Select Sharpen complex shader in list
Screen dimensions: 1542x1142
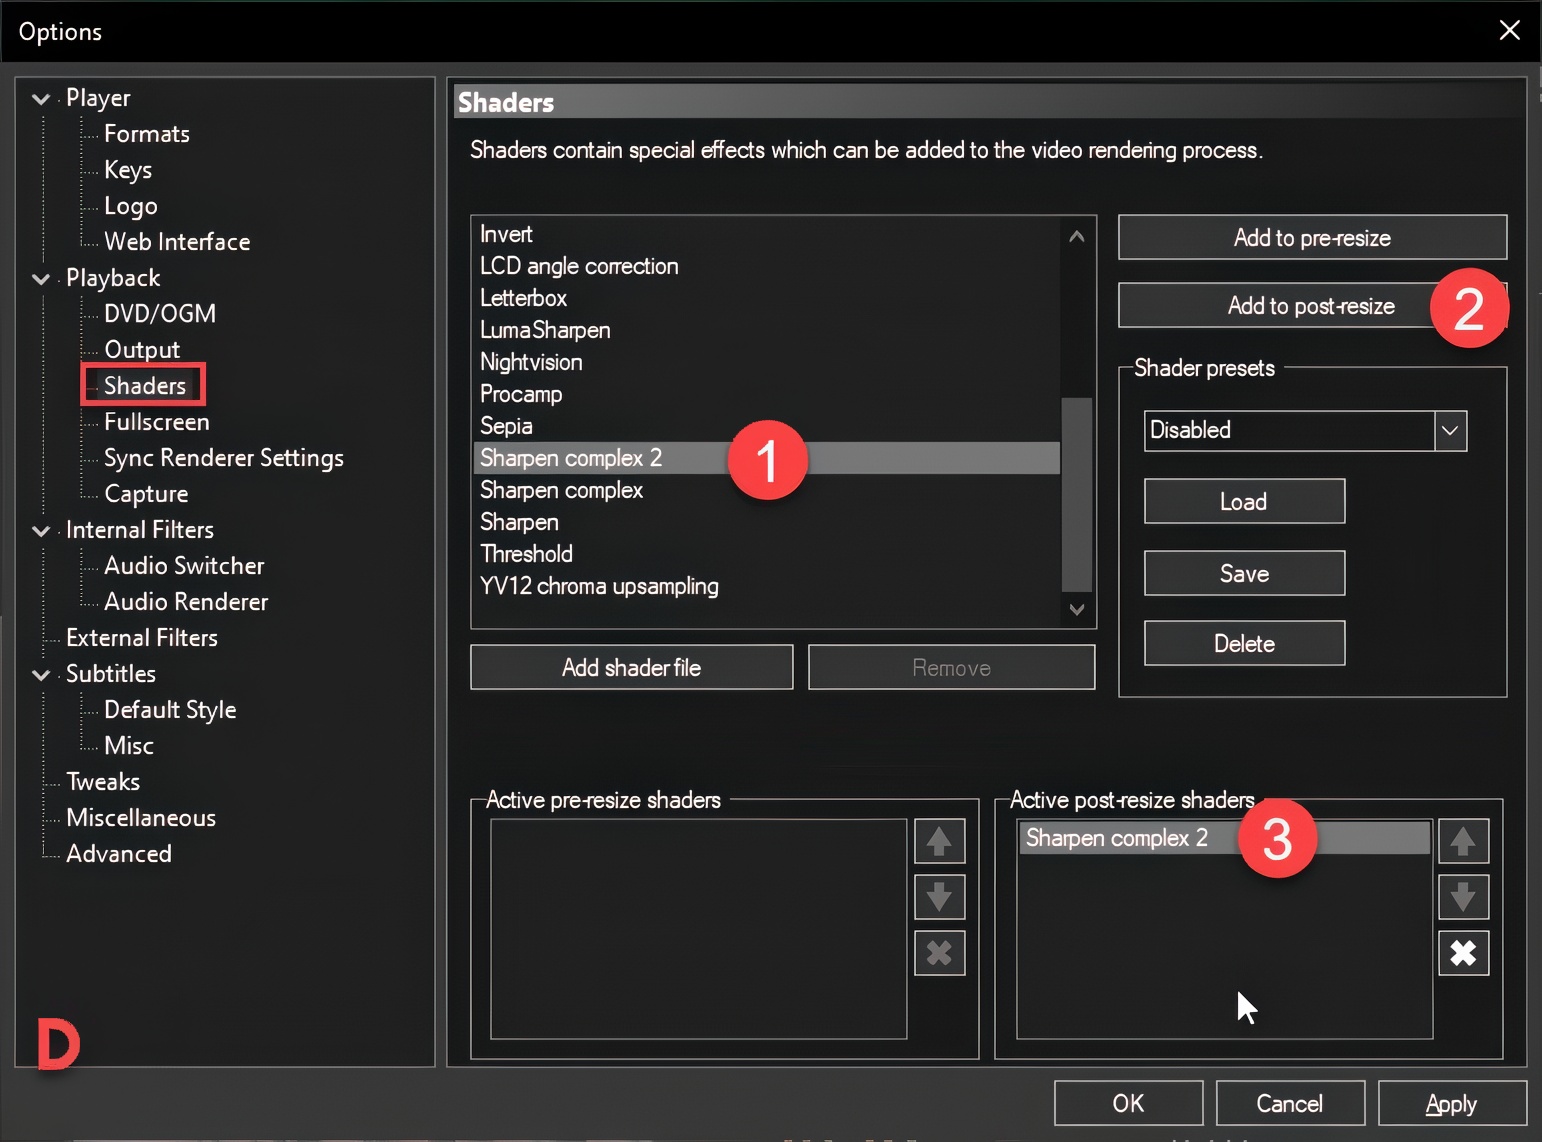pyautogui.click(x=766, y=490)
